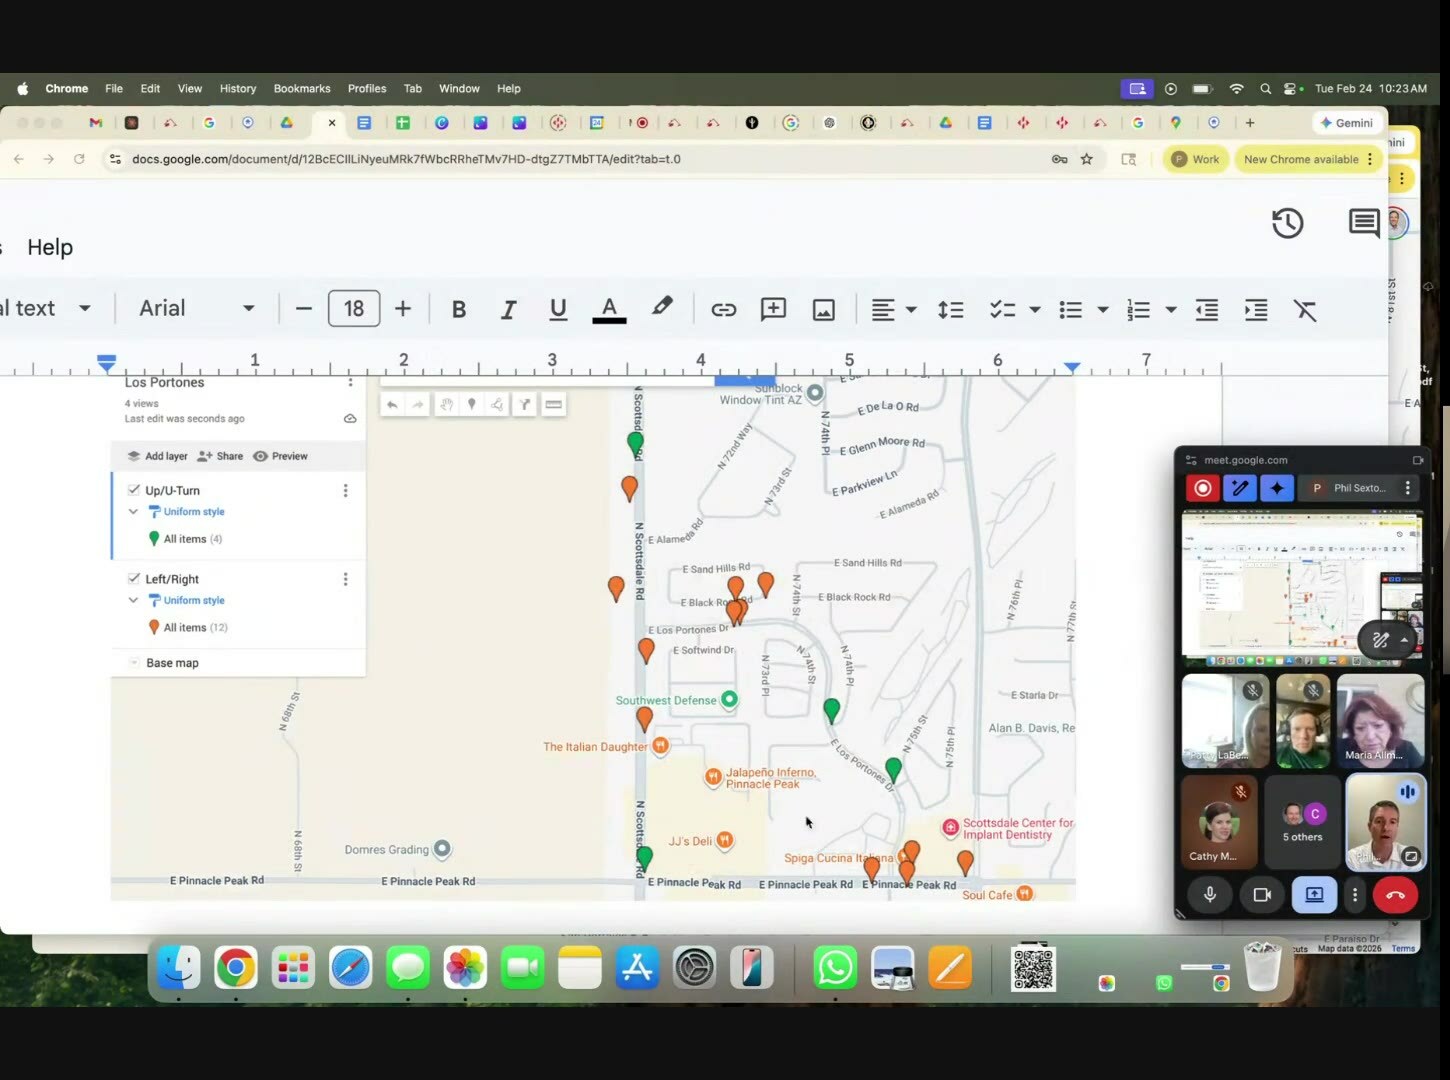Open the Gemini sparkle button in Meet
1450x1080 pixels.
(1277, 488)
